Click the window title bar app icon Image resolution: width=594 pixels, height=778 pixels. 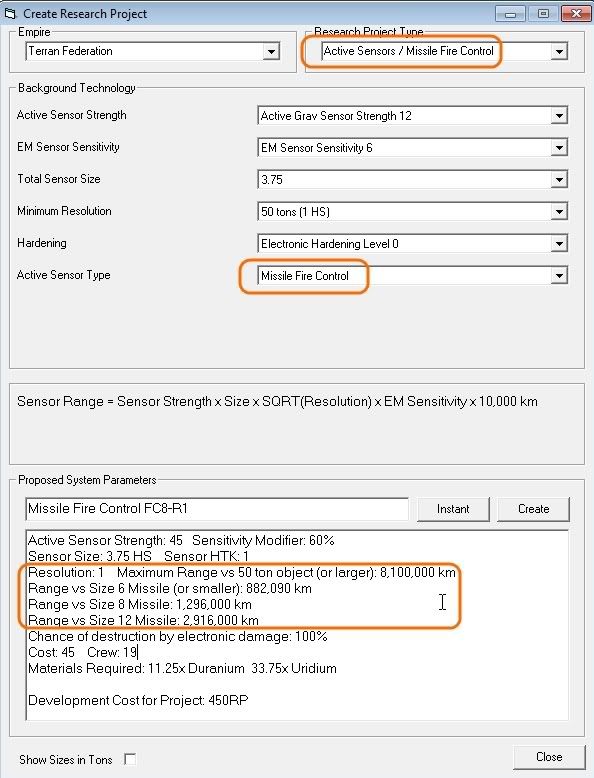click(10, 13)
